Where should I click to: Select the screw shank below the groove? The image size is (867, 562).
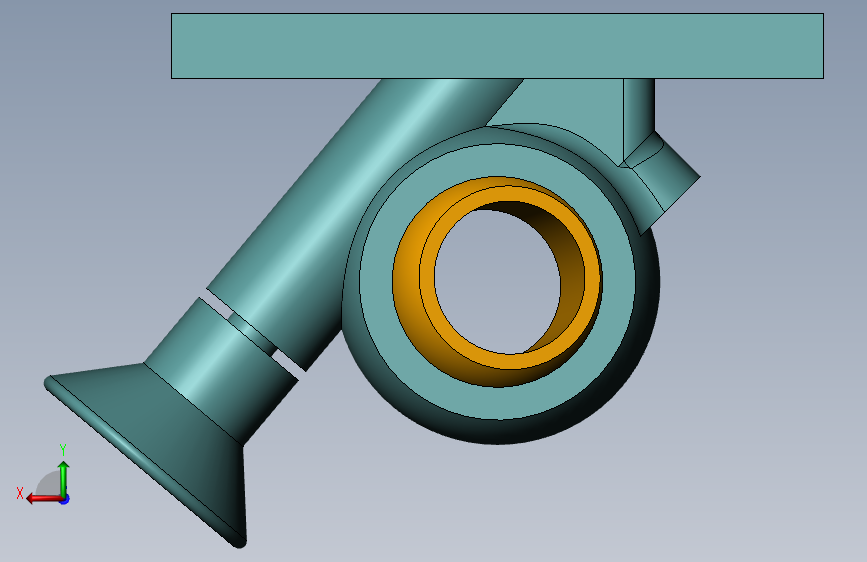click(221, 371)
